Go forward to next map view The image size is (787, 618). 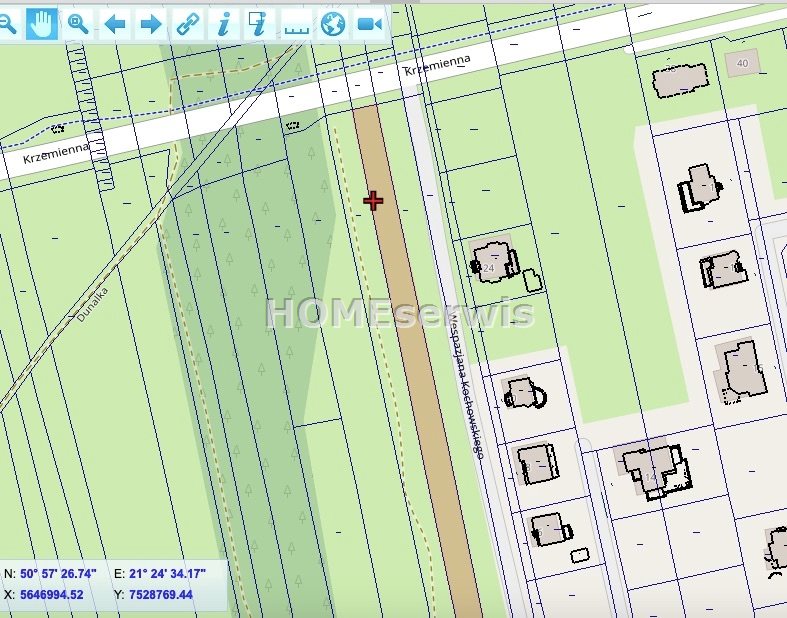click(x=150, y=24)
